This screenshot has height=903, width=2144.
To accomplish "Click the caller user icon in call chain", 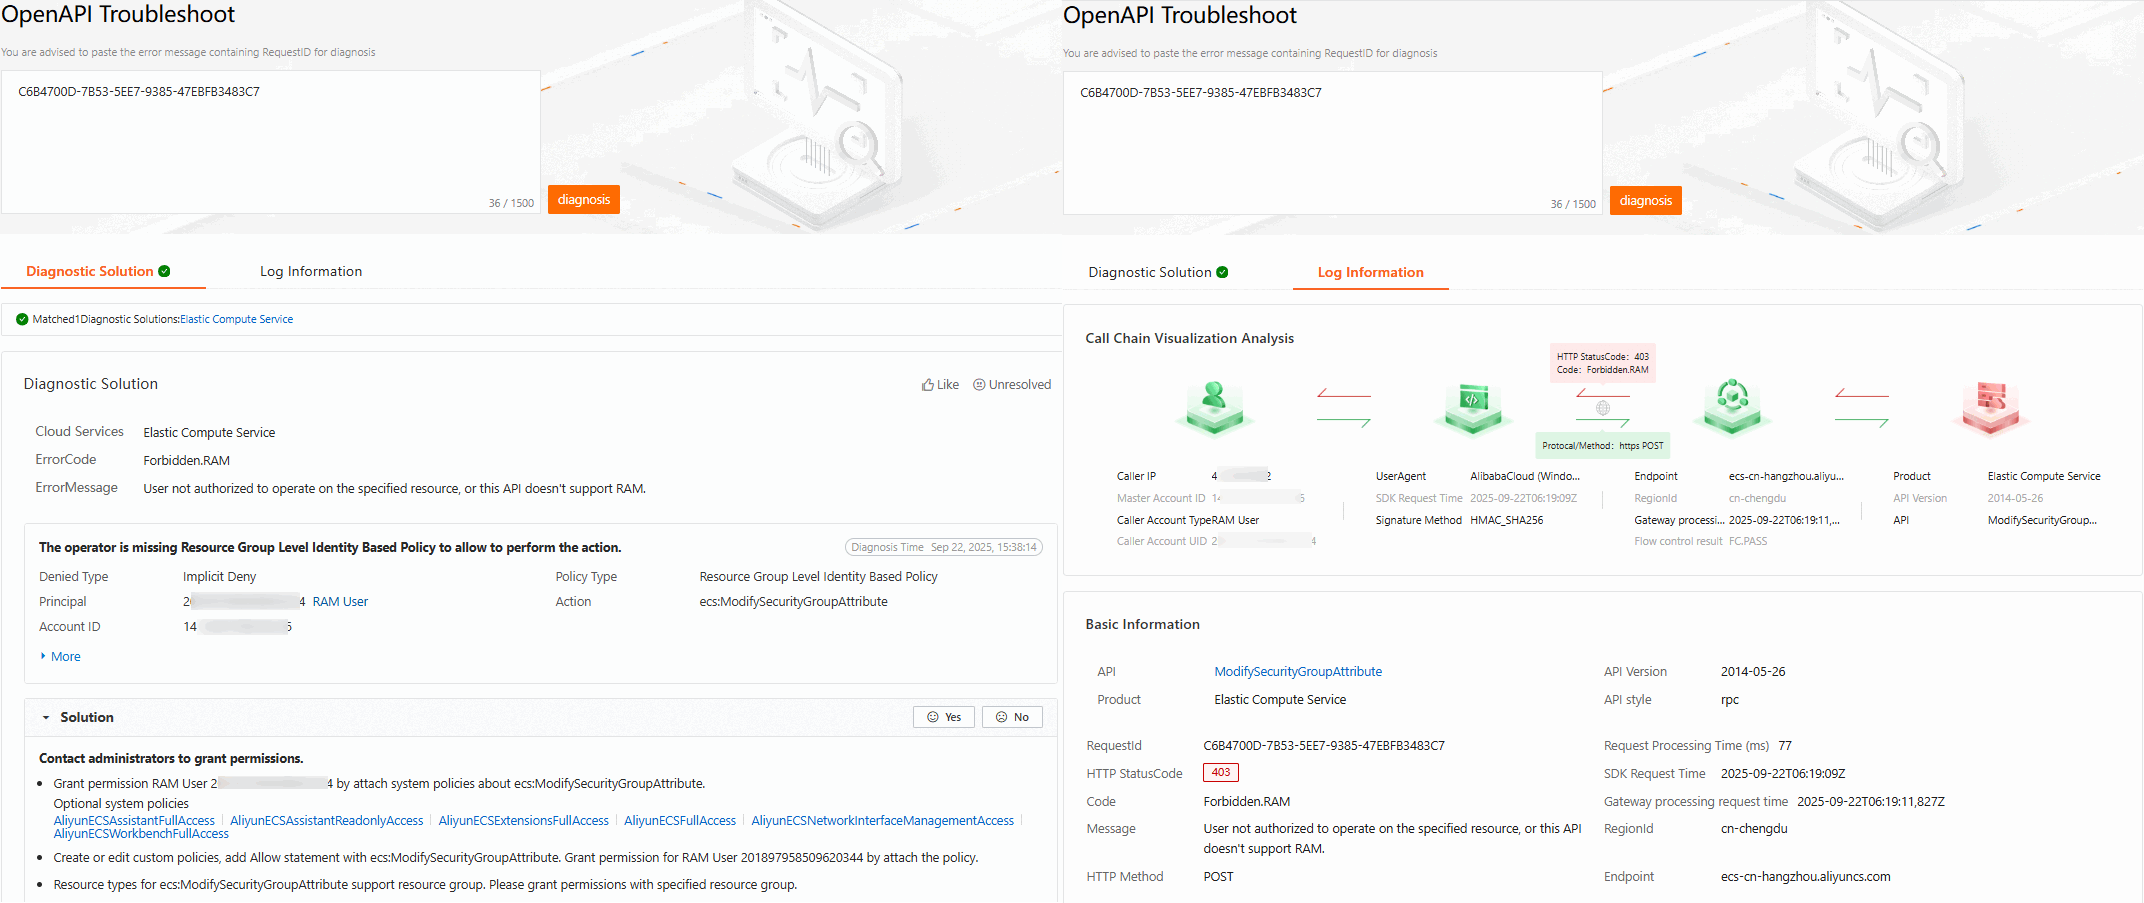I will pyautogui.click(x=1214, y=407).
